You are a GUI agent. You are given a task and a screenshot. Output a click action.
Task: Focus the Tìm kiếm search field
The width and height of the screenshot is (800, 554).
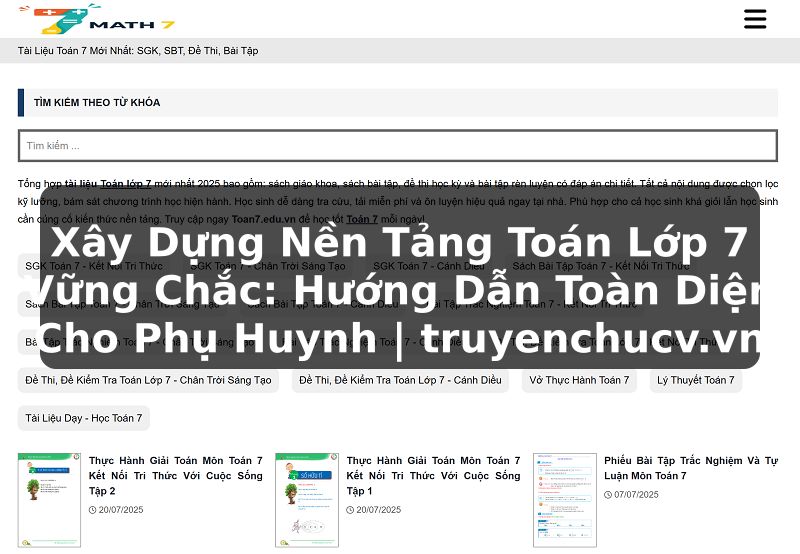point(397,145)
